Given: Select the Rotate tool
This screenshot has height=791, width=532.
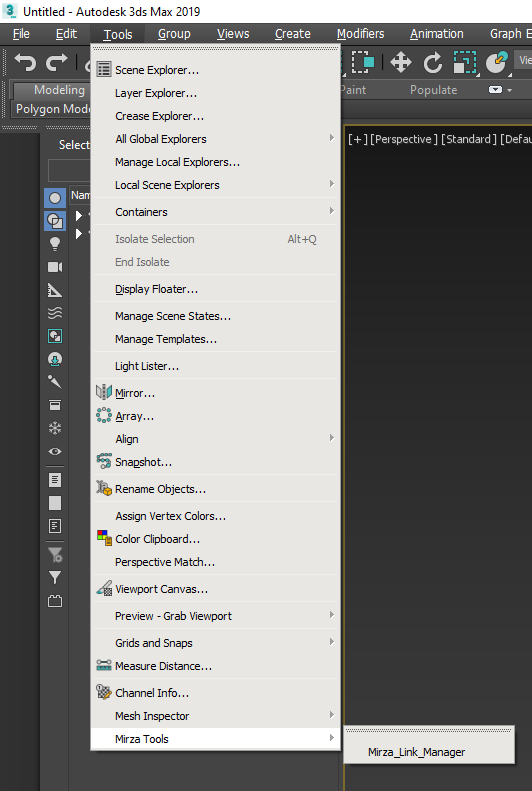Looking at the screenshot, I should [x=433, y=63].
